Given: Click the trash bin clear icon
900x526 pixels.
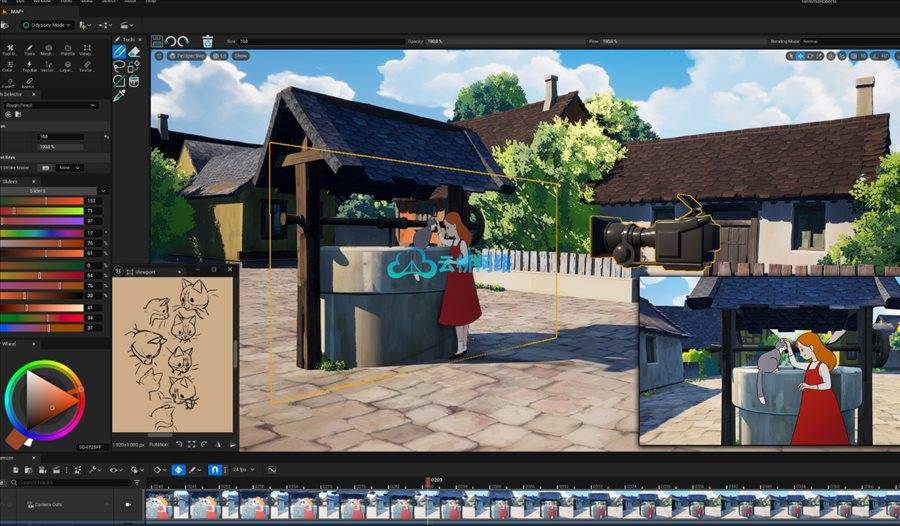Looking at the screenshot, I should pos(208,41).
